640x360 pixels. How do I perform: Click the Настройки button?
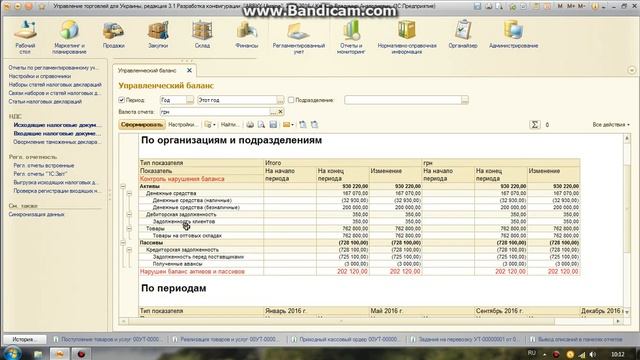(x=183, y=124)
